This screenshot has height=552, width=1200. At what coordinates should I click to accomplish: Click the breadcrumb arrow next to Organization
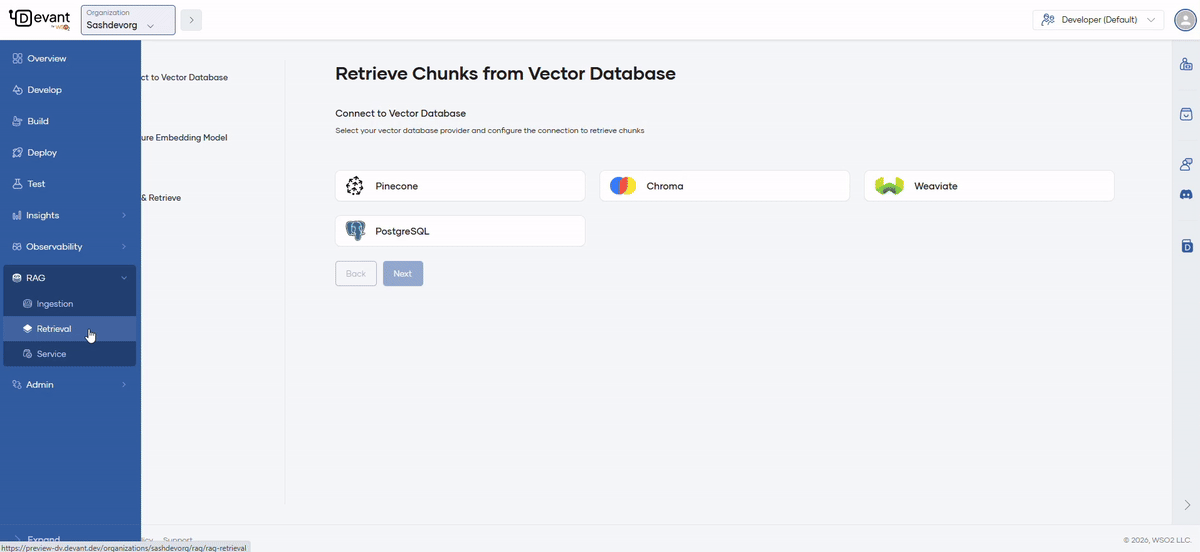point(191,20)
